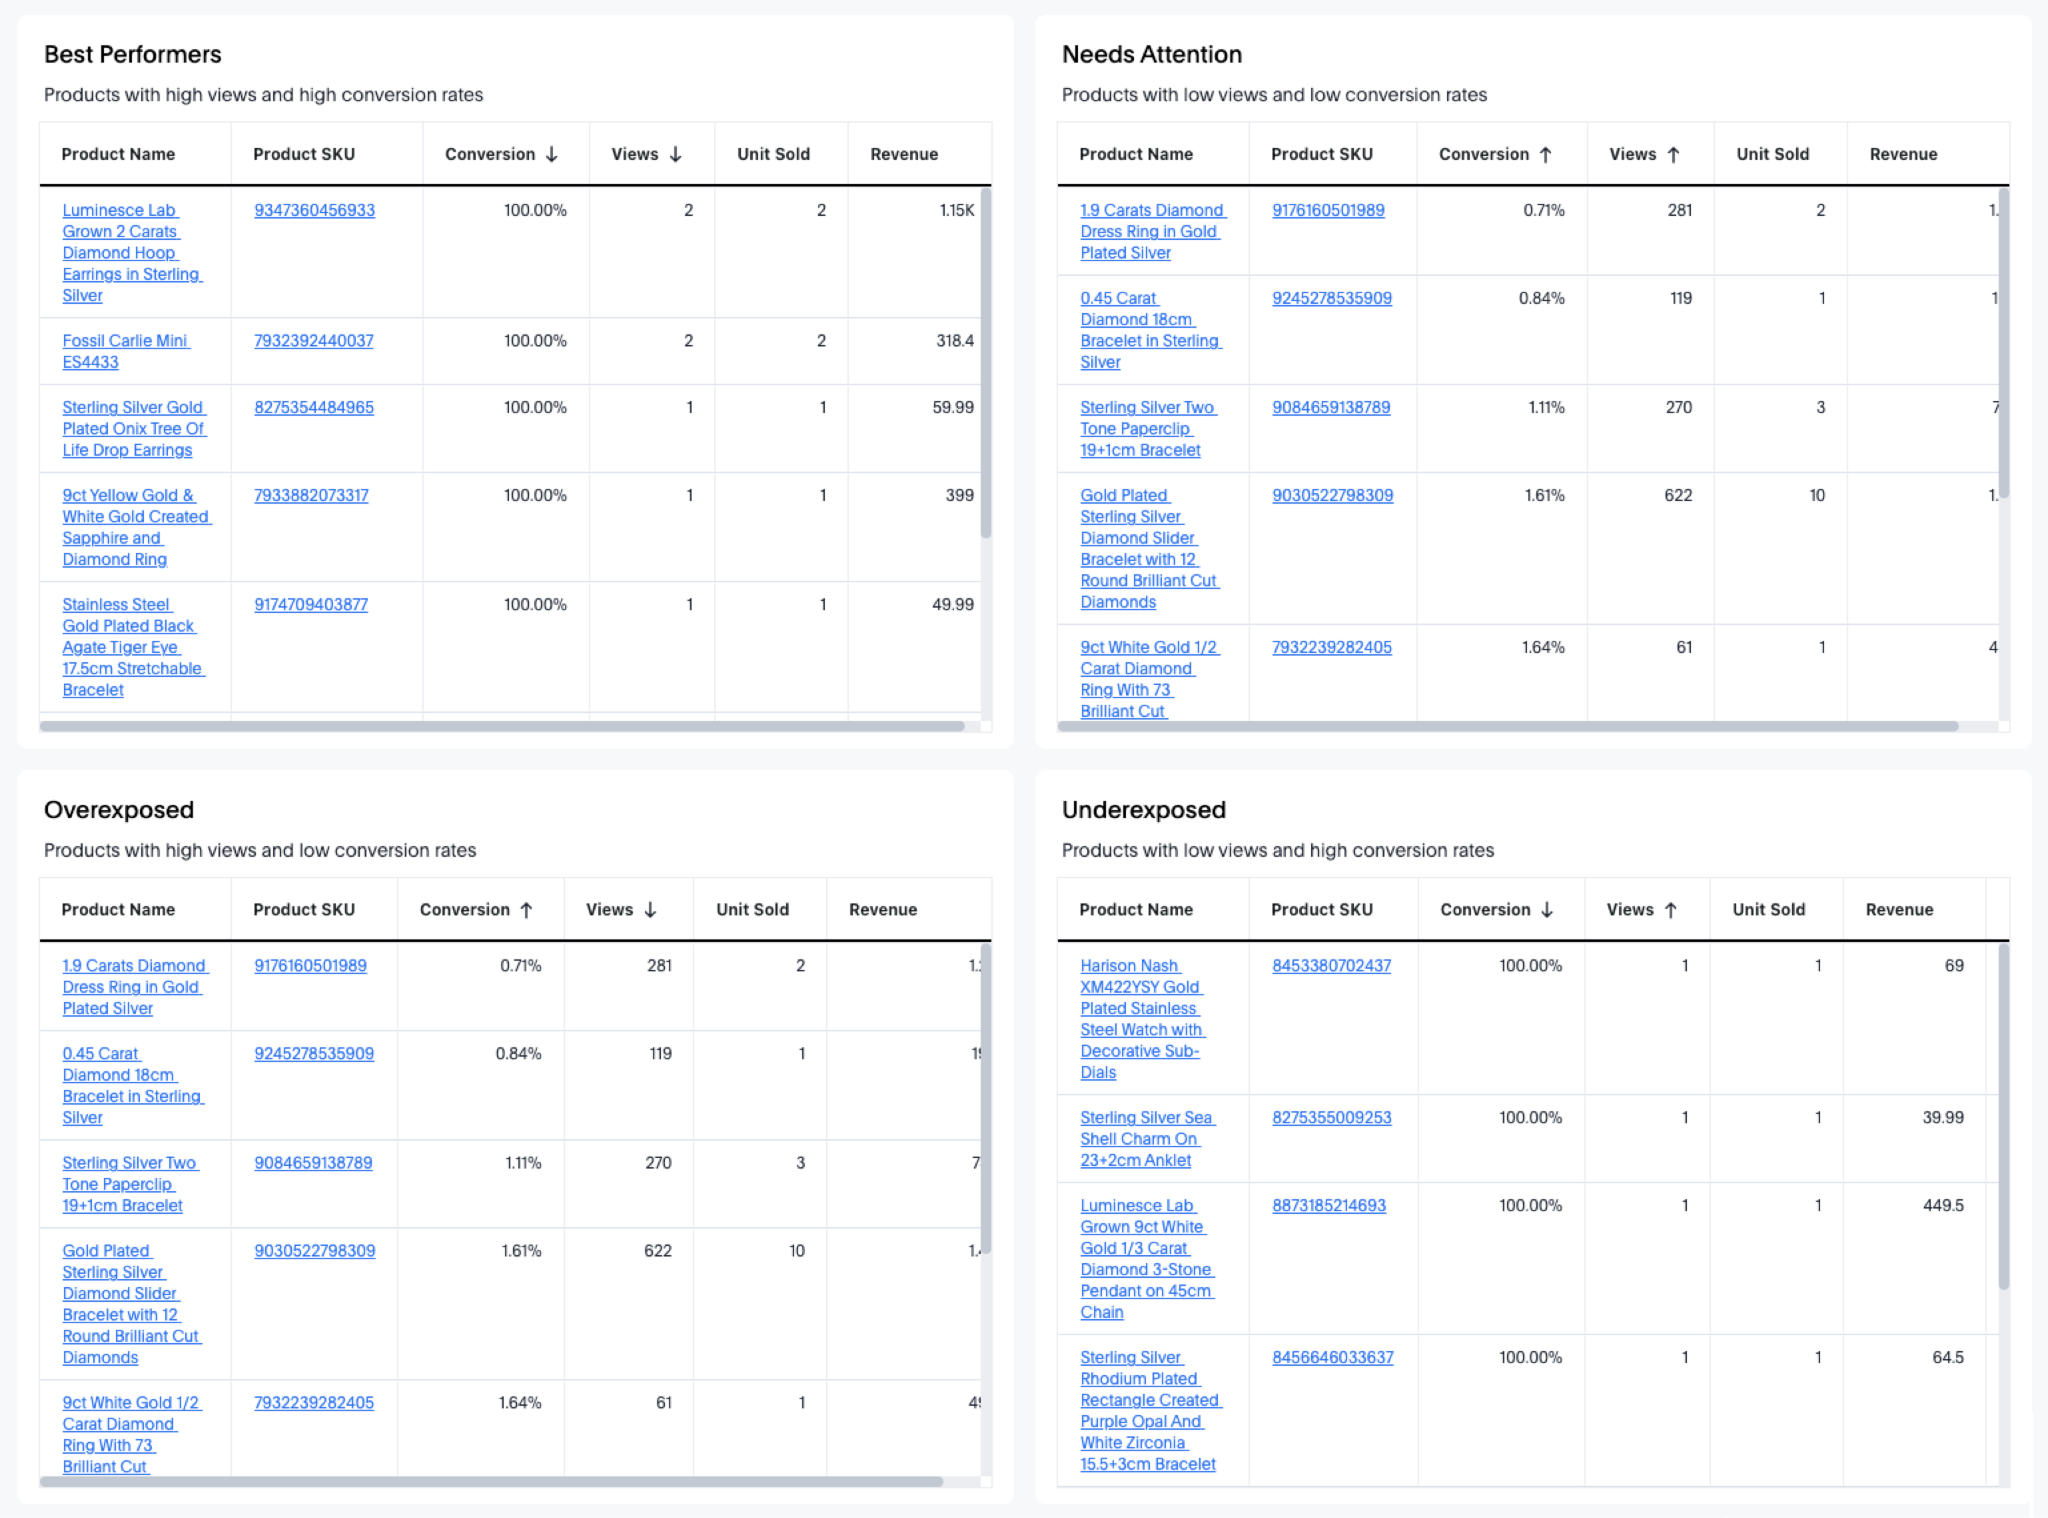Open SKU 9347360456933 link
This screenshot has width=2048, height=1518.
pos(314,210)
